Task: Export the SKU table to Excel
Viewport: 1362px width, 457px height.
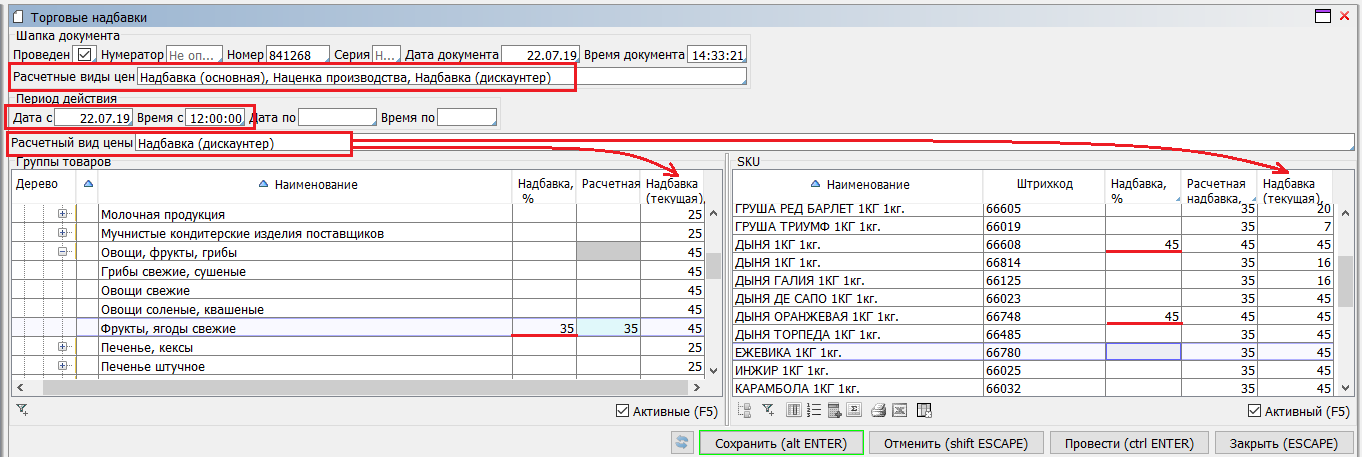Action: tap(899, 410)
